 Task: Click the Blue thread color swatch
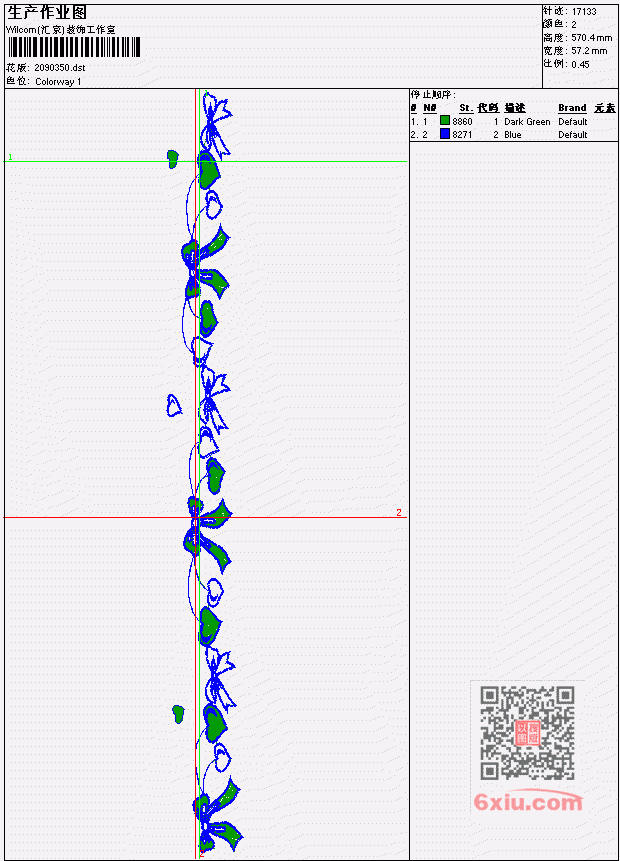coord(445,133)
